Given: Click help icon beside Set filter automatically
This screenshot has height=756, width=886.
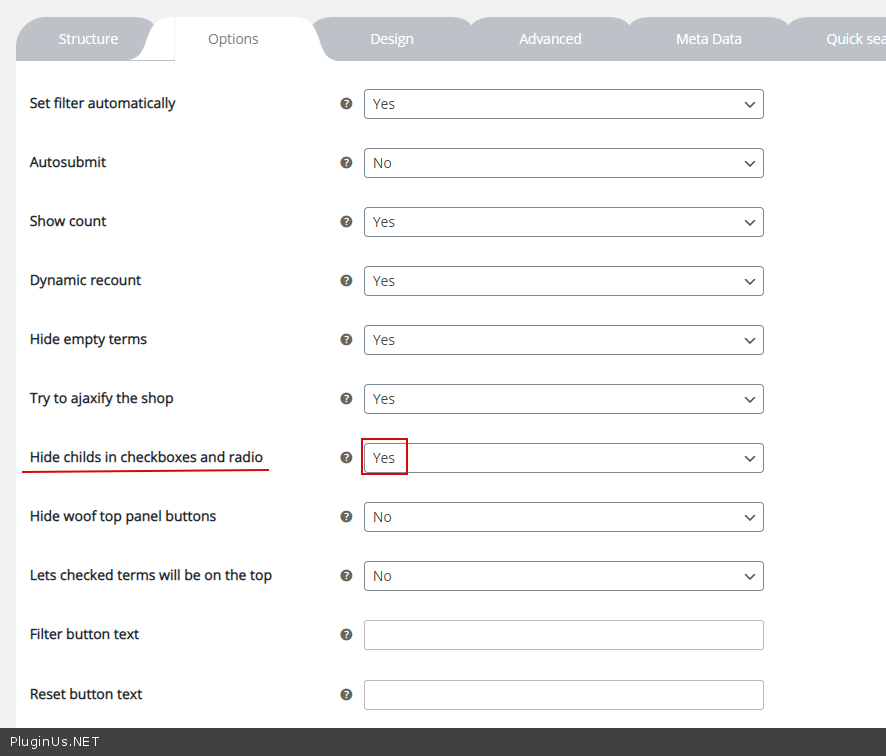Looking at the screenshot, I should (x=346, y=103).
